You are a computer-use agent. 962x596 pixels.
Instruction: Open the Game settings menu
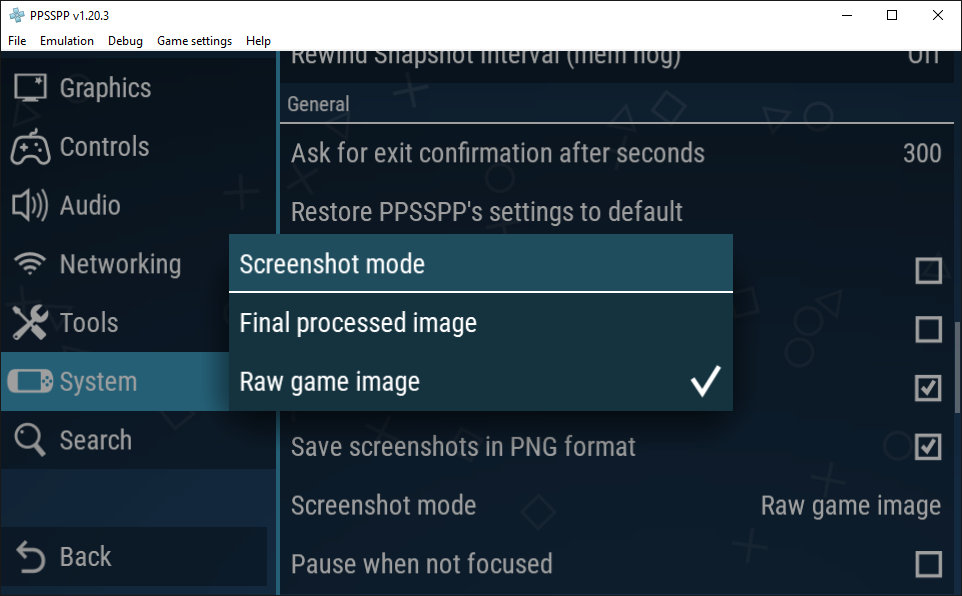pyautogui.click(x=194, y=41)
